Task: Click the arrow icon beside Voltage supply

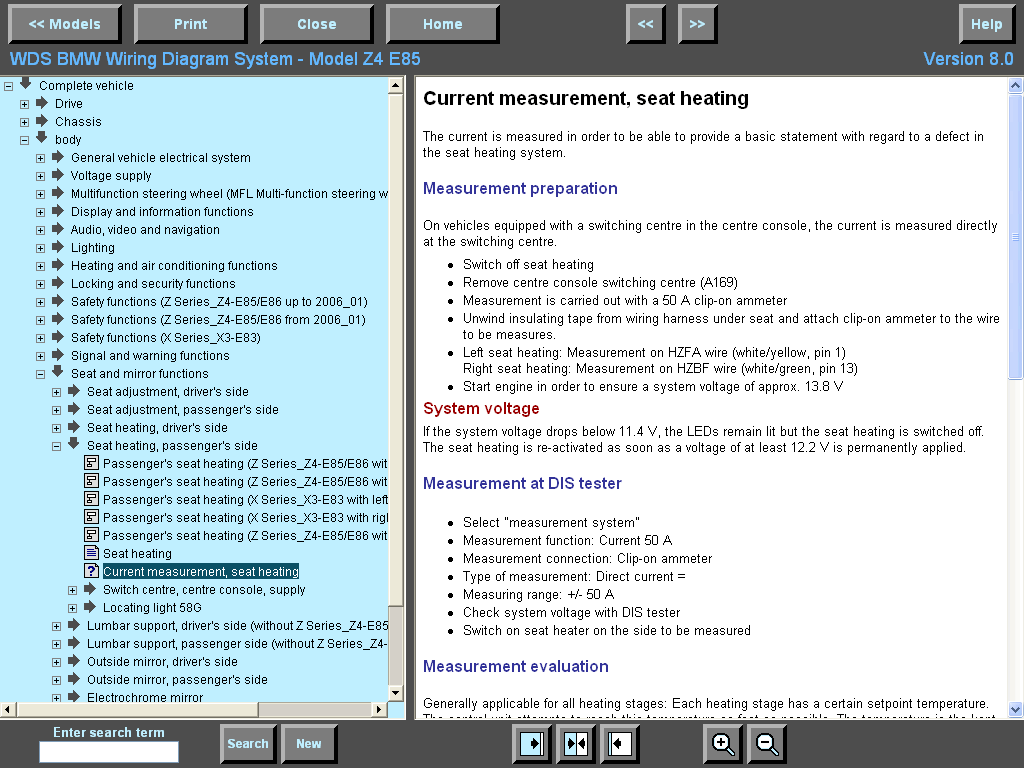Action: [58, 175]
